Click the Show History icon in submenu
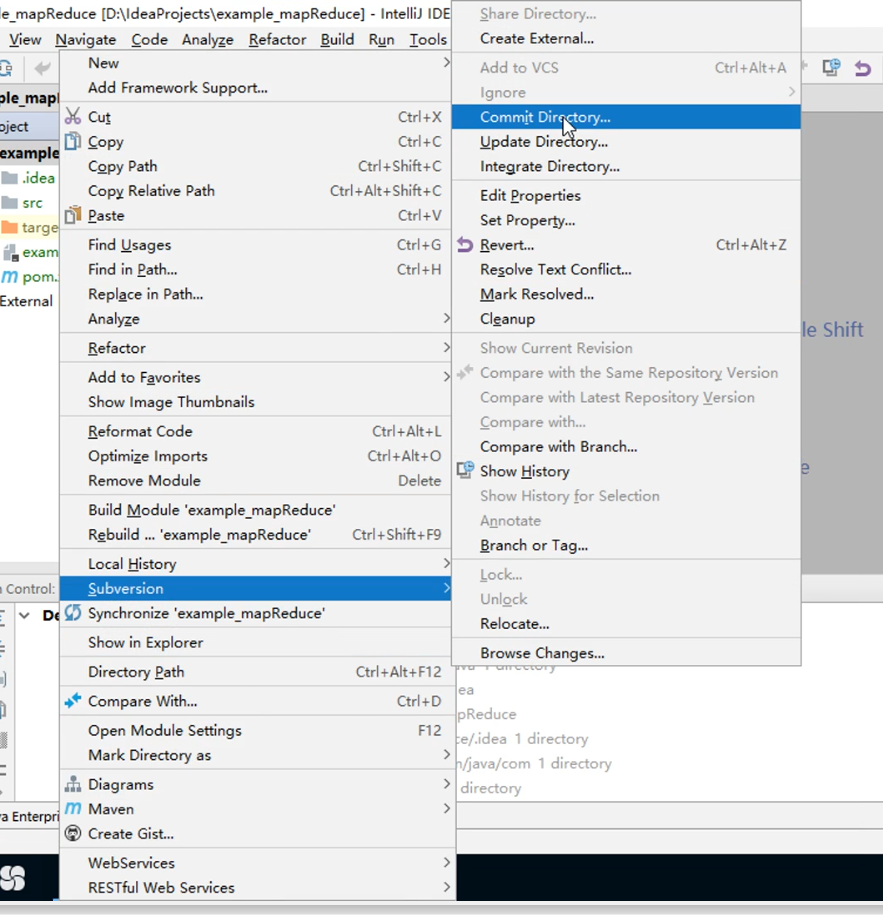This screenshot has width=883, height=915. 465,470
